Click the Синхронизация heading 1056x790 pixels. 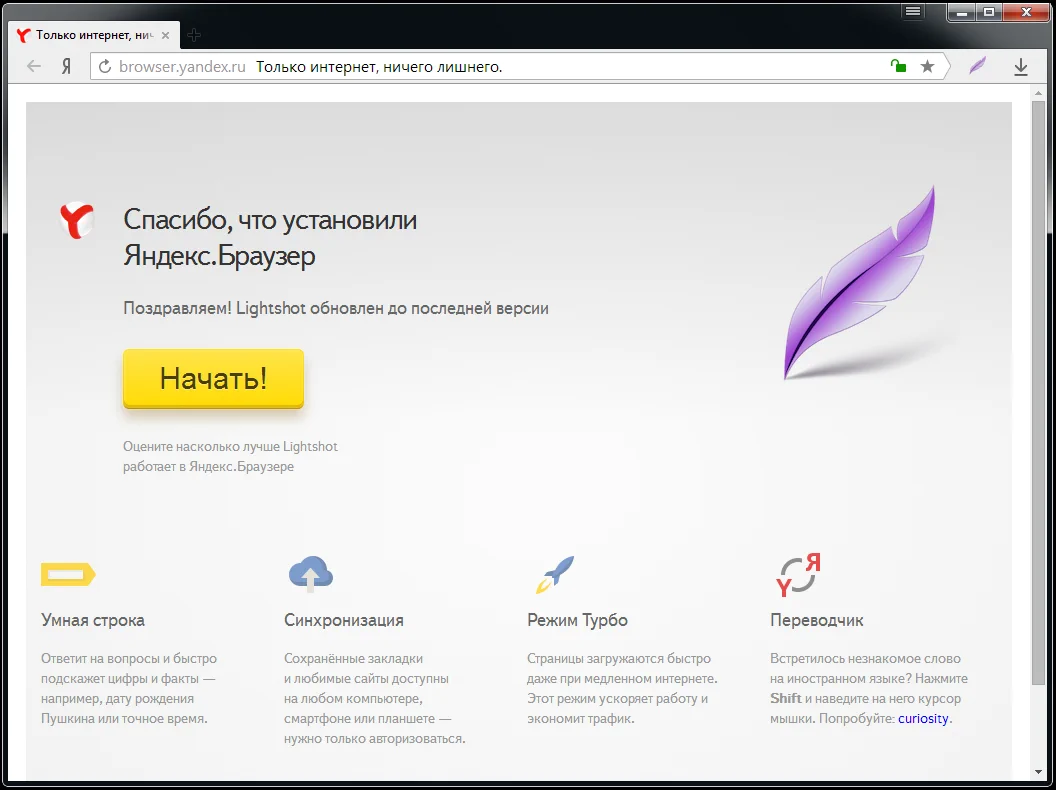click(x=343, y=620)
